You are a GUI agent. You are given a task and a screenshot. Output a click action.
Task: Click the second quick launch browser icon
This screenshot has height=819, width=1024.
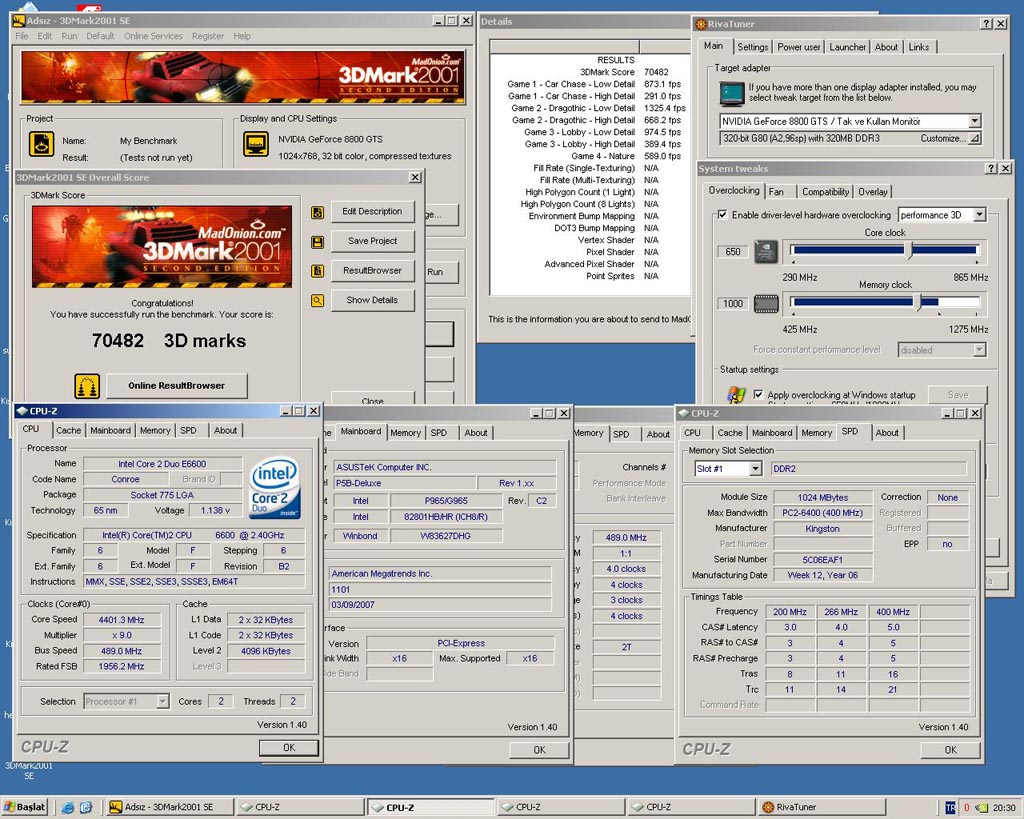pos(86,807)
